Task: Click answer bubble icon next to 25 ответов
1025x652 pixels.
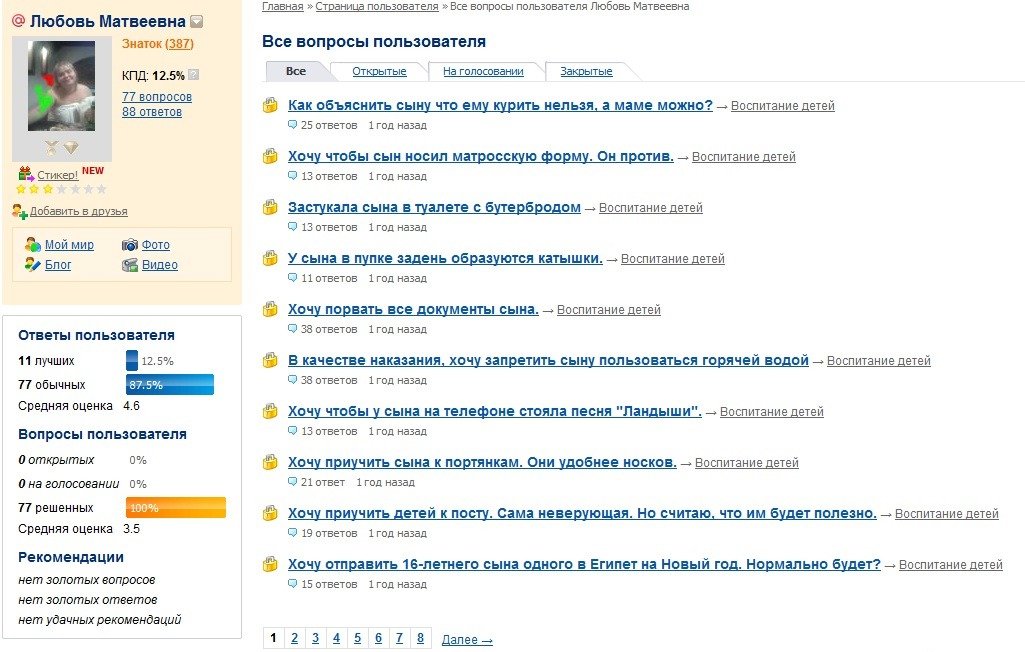Action: [292, 124]
